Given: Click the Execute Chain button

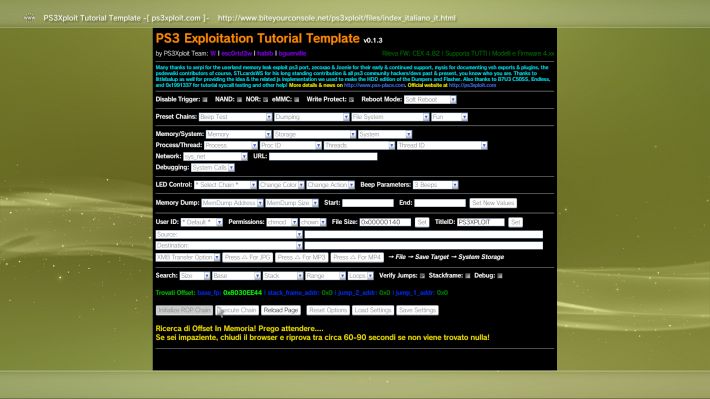Looking at the screenshot, I should click(237, 310).
